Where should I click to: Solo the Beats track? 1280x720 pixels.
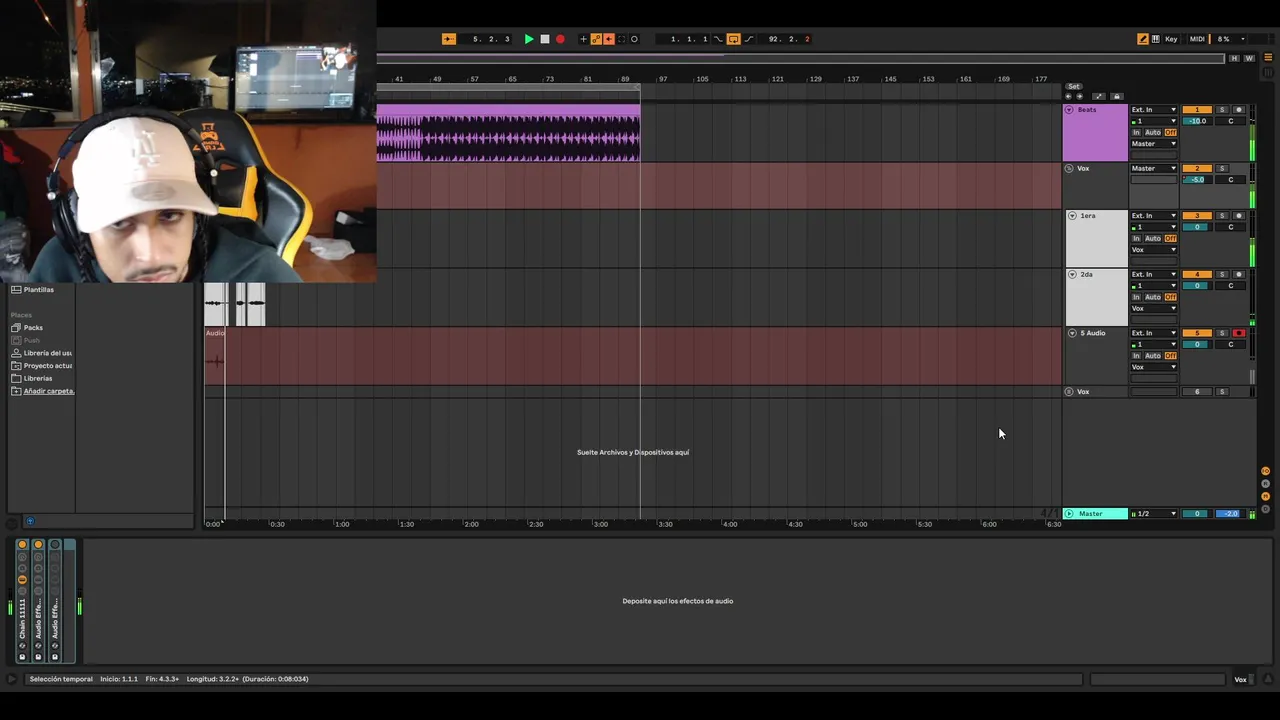[x=1222, y=110]
